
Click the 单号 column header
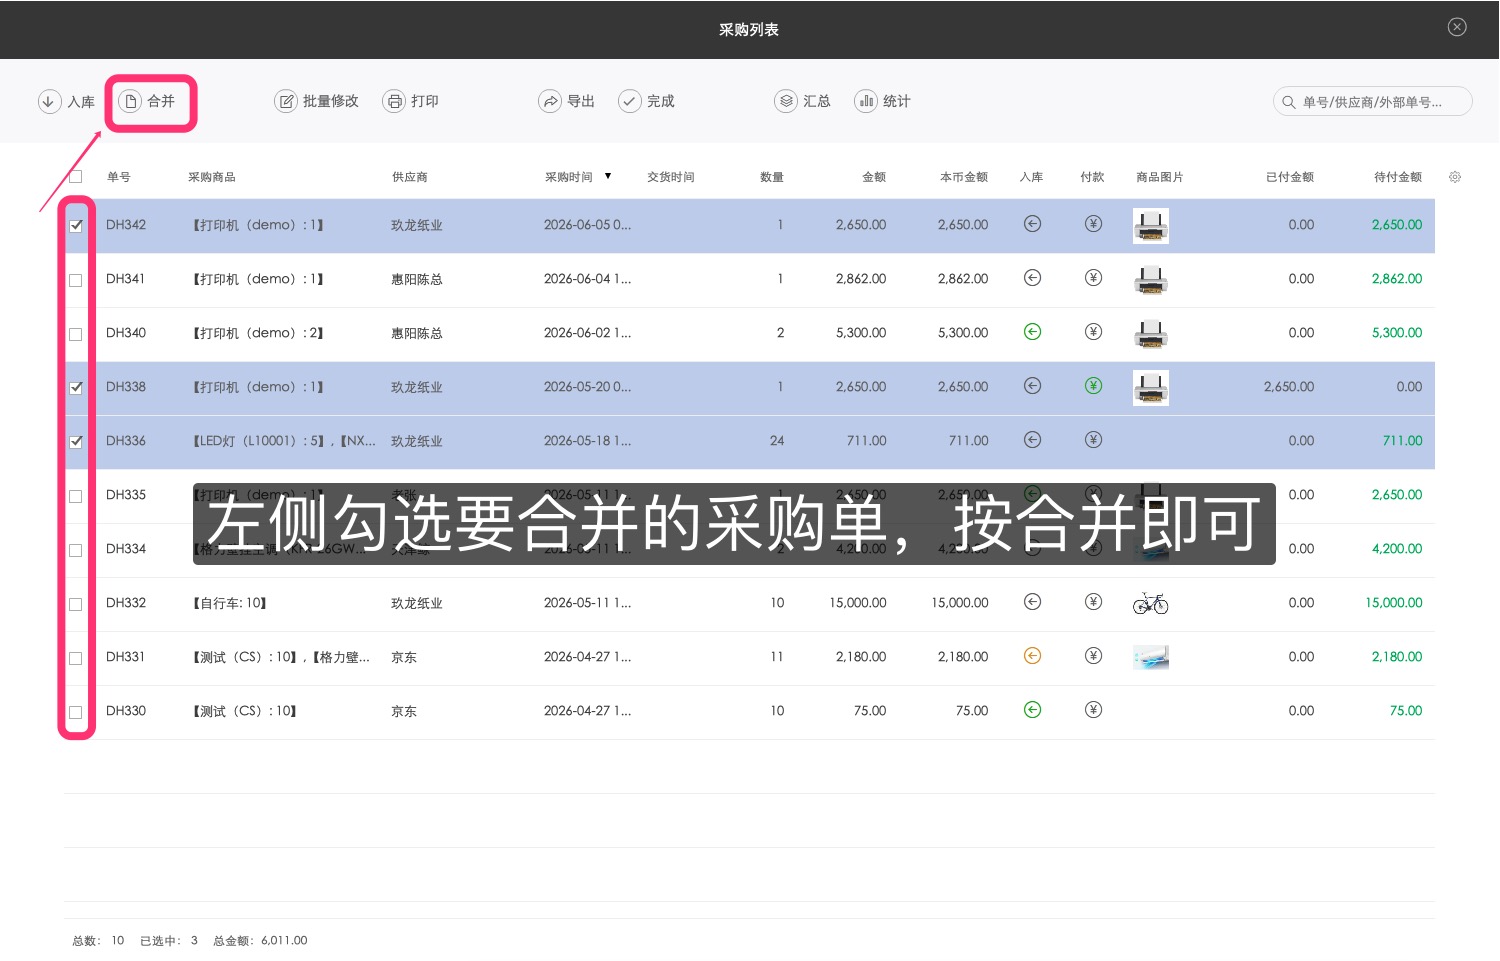click(119, 177)
